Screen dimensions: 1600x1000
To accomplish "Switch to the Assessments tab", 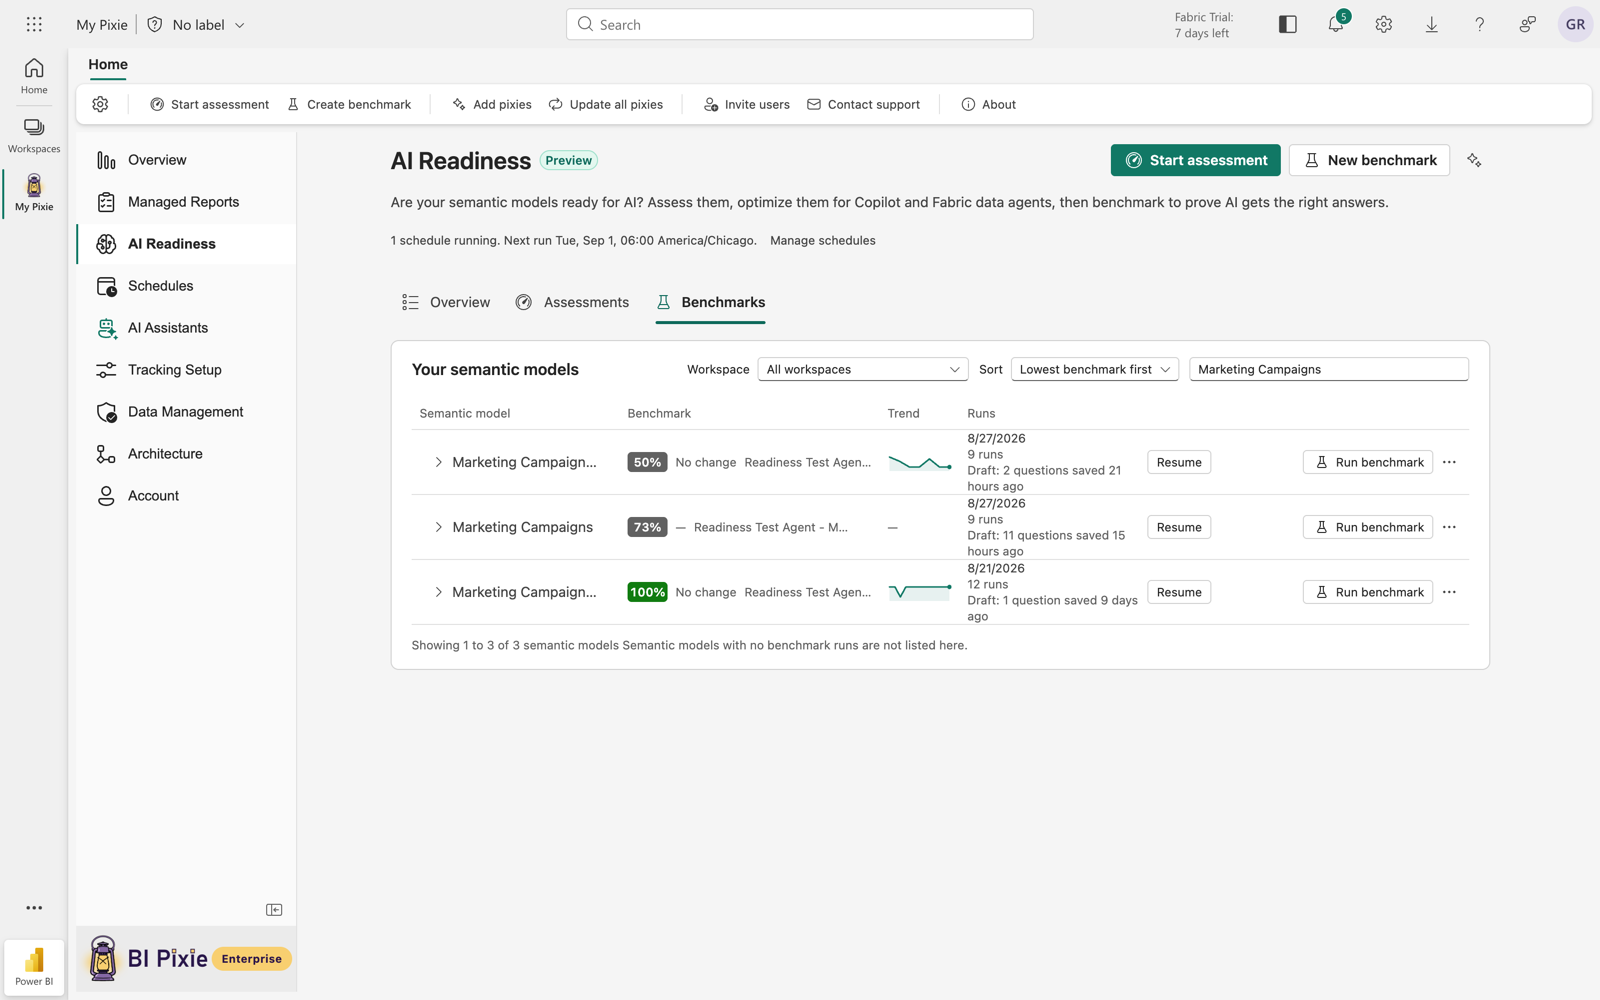I will click(572, 302).
